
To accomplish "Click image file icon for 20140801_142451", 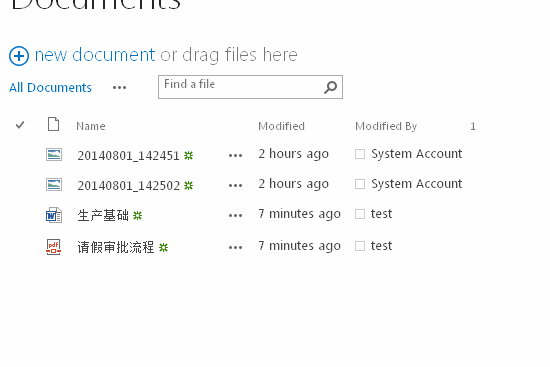I will (x=54, y=154).
